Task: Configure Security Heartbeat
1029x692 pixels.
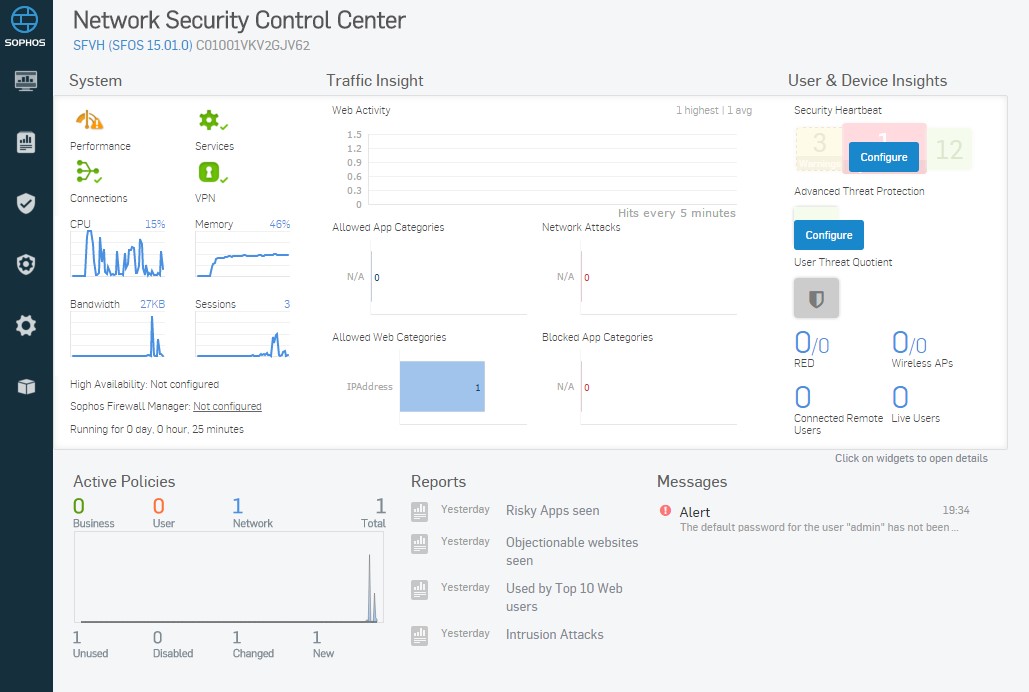Action: 883,157
